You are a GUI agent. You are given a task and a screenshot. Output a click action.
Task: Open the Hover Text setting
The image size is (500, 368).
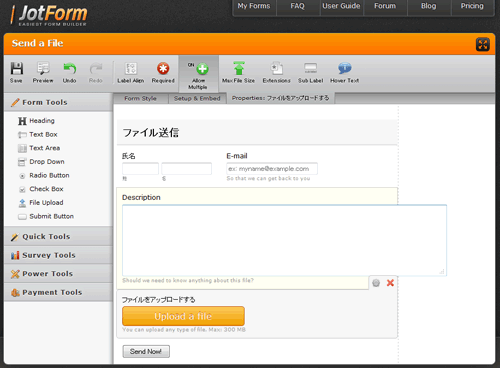tap(345, 72)
